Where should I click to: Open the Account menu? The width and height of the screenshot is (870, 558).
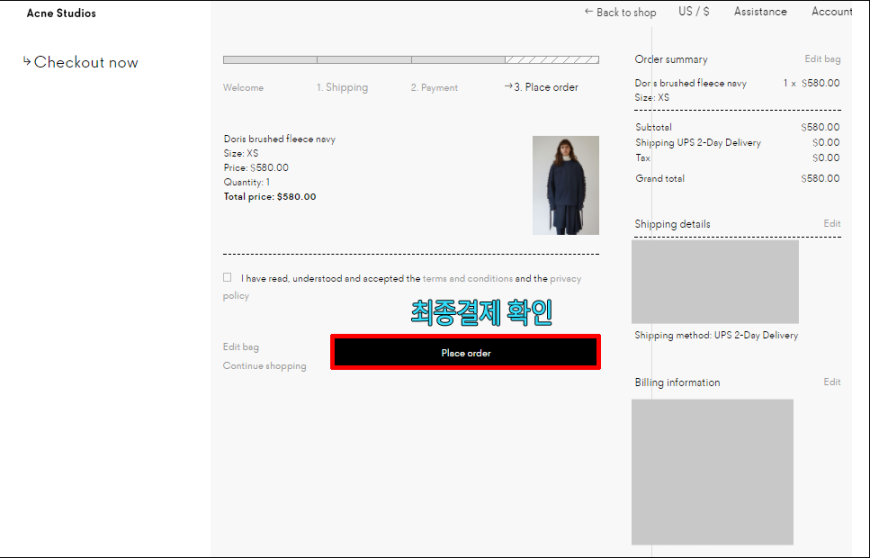[832, 11]
